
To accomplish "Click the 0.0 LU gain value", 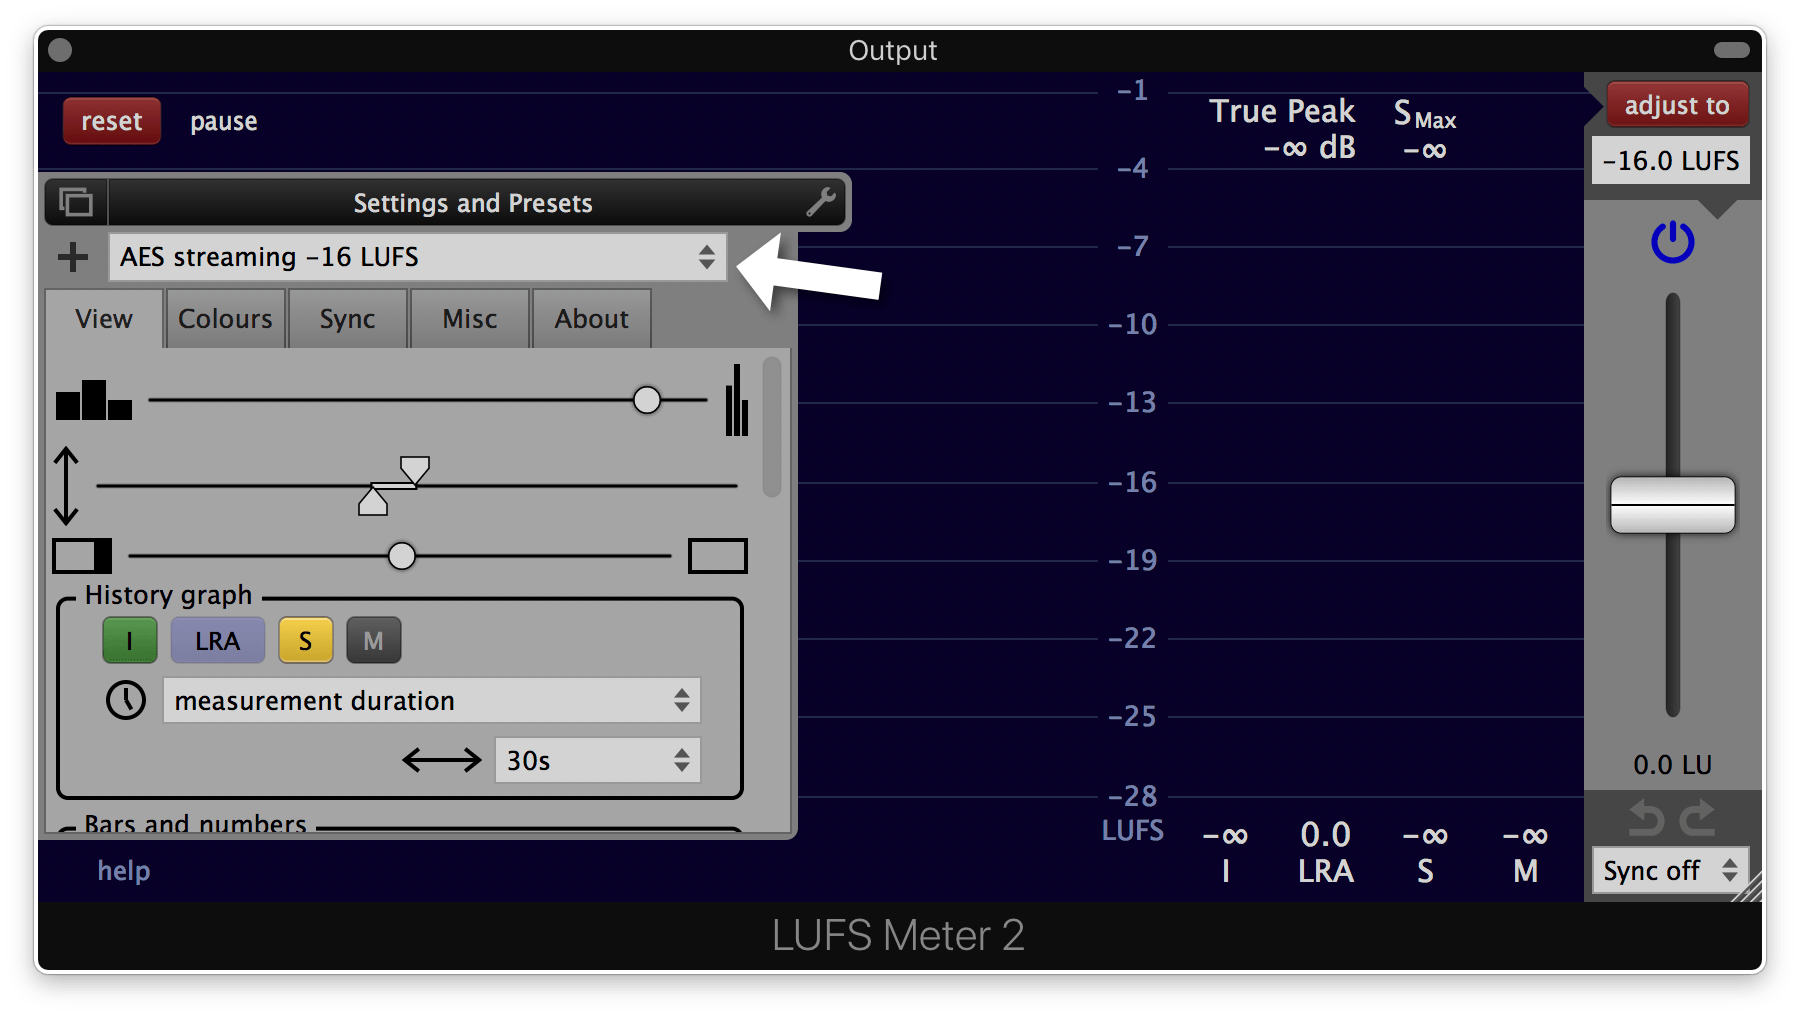I will click(1672, 765).
